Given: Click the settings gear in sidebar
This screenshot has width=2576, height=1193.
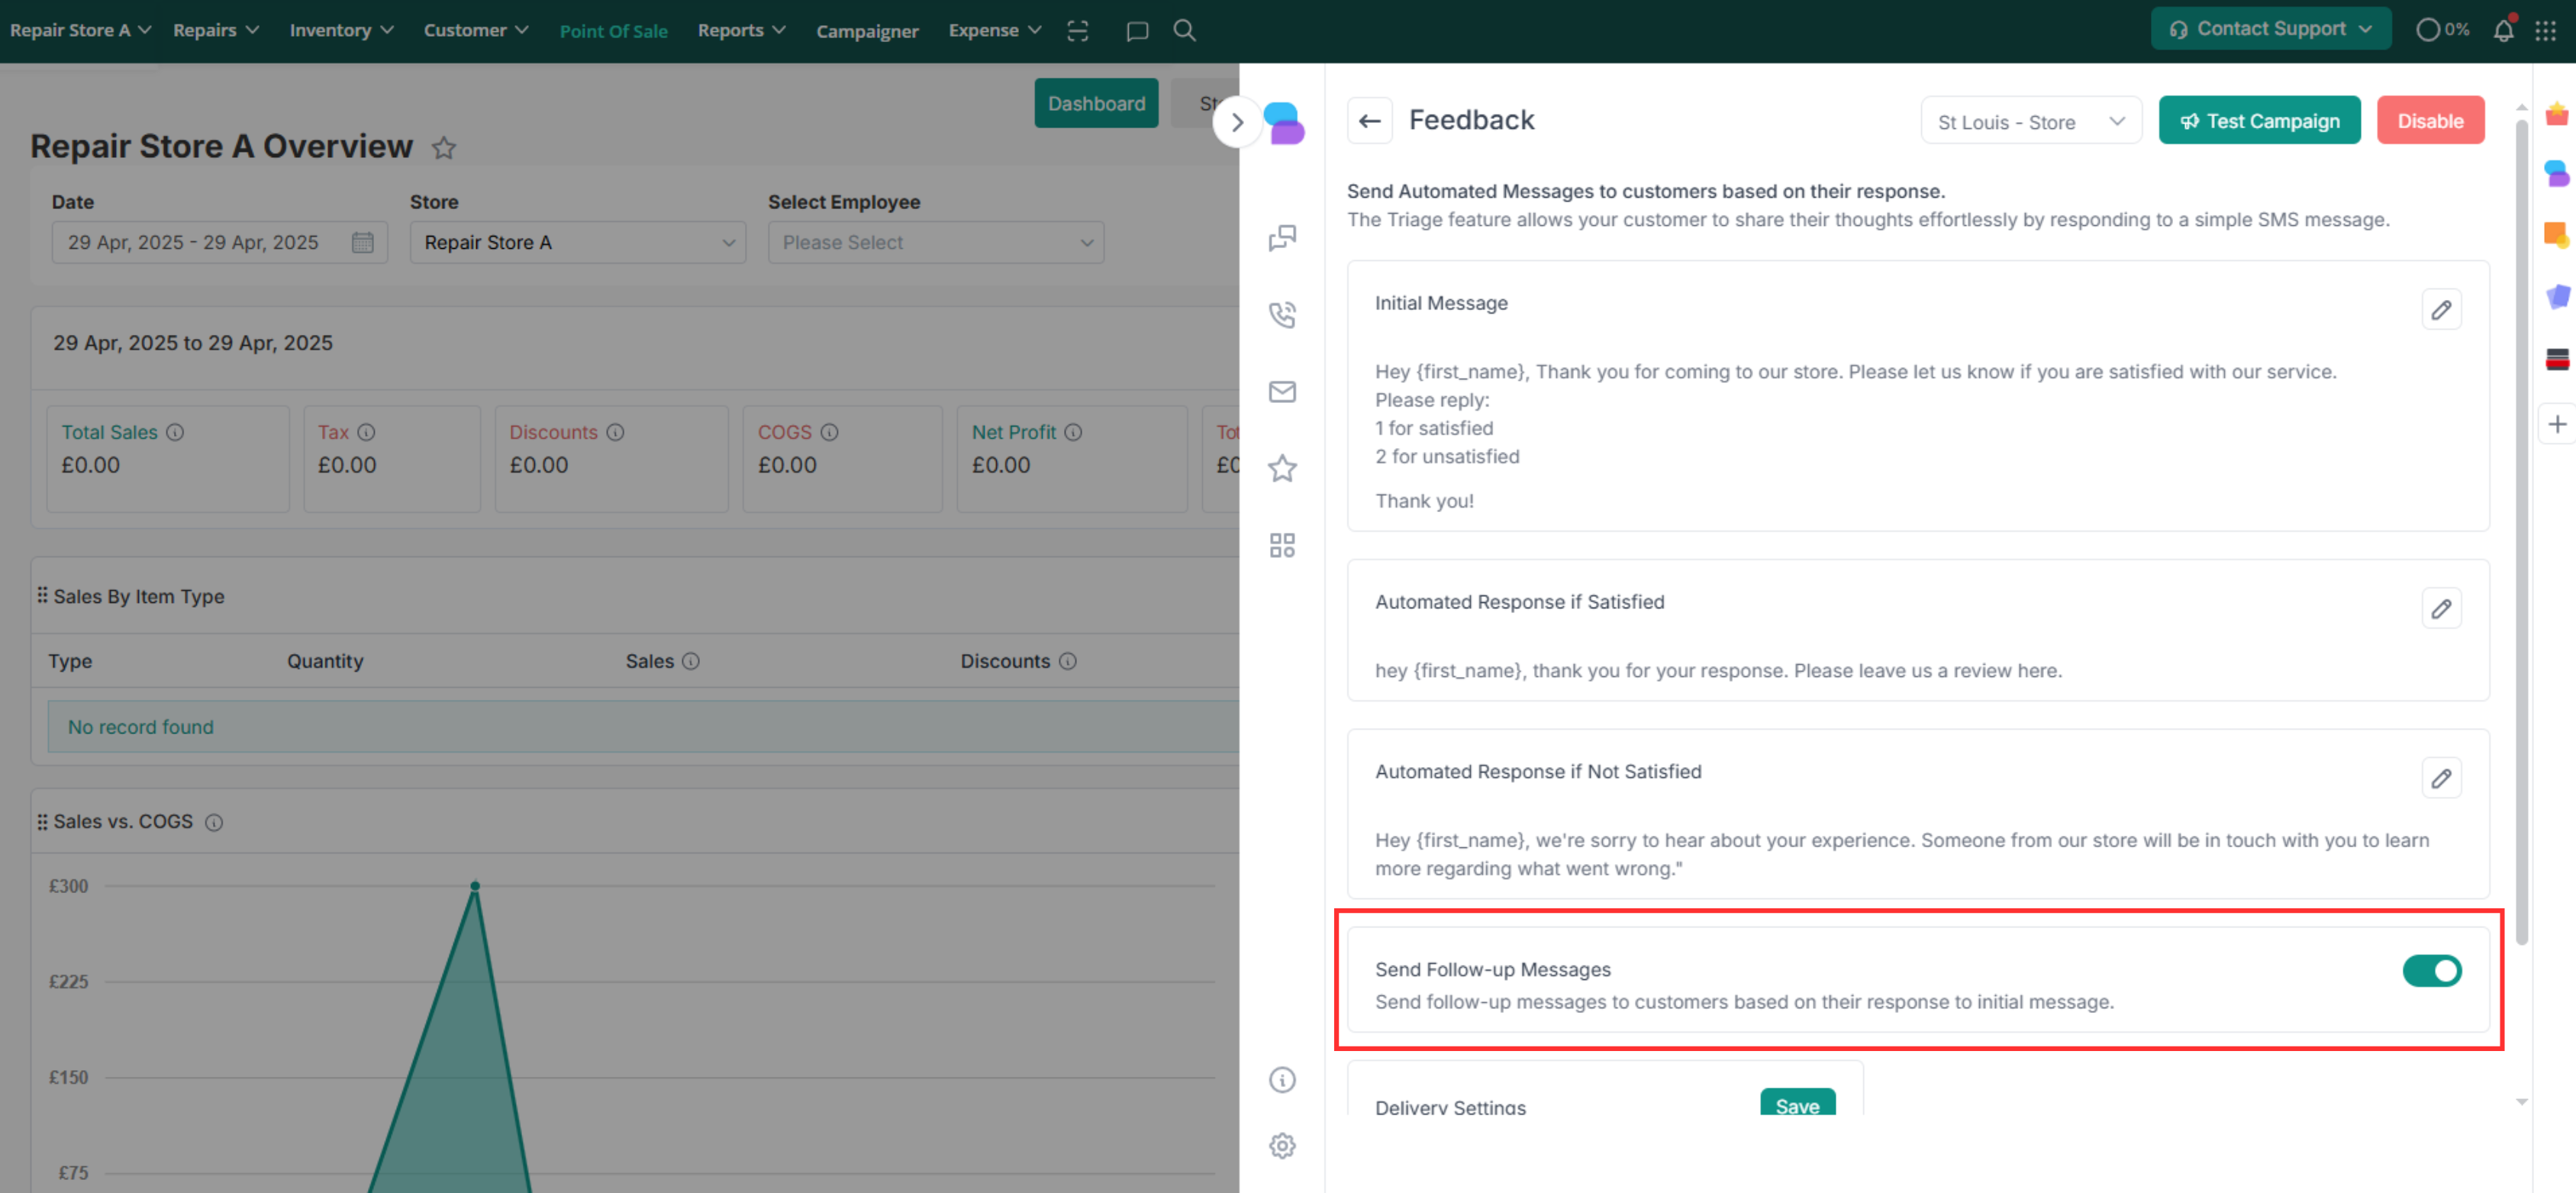Looking at the screenshot, I should (1282, 1145).
